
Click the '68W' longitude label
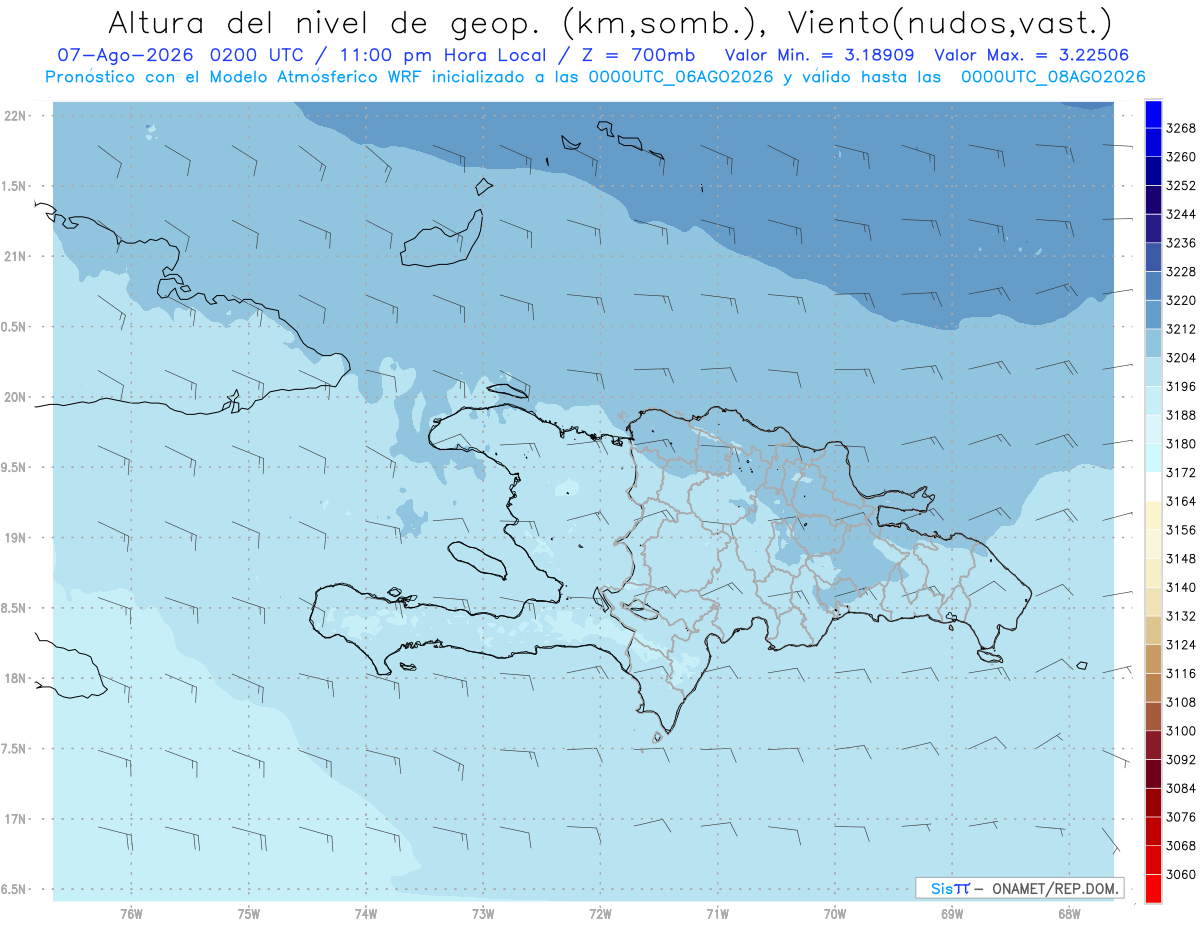[1069, 912]
